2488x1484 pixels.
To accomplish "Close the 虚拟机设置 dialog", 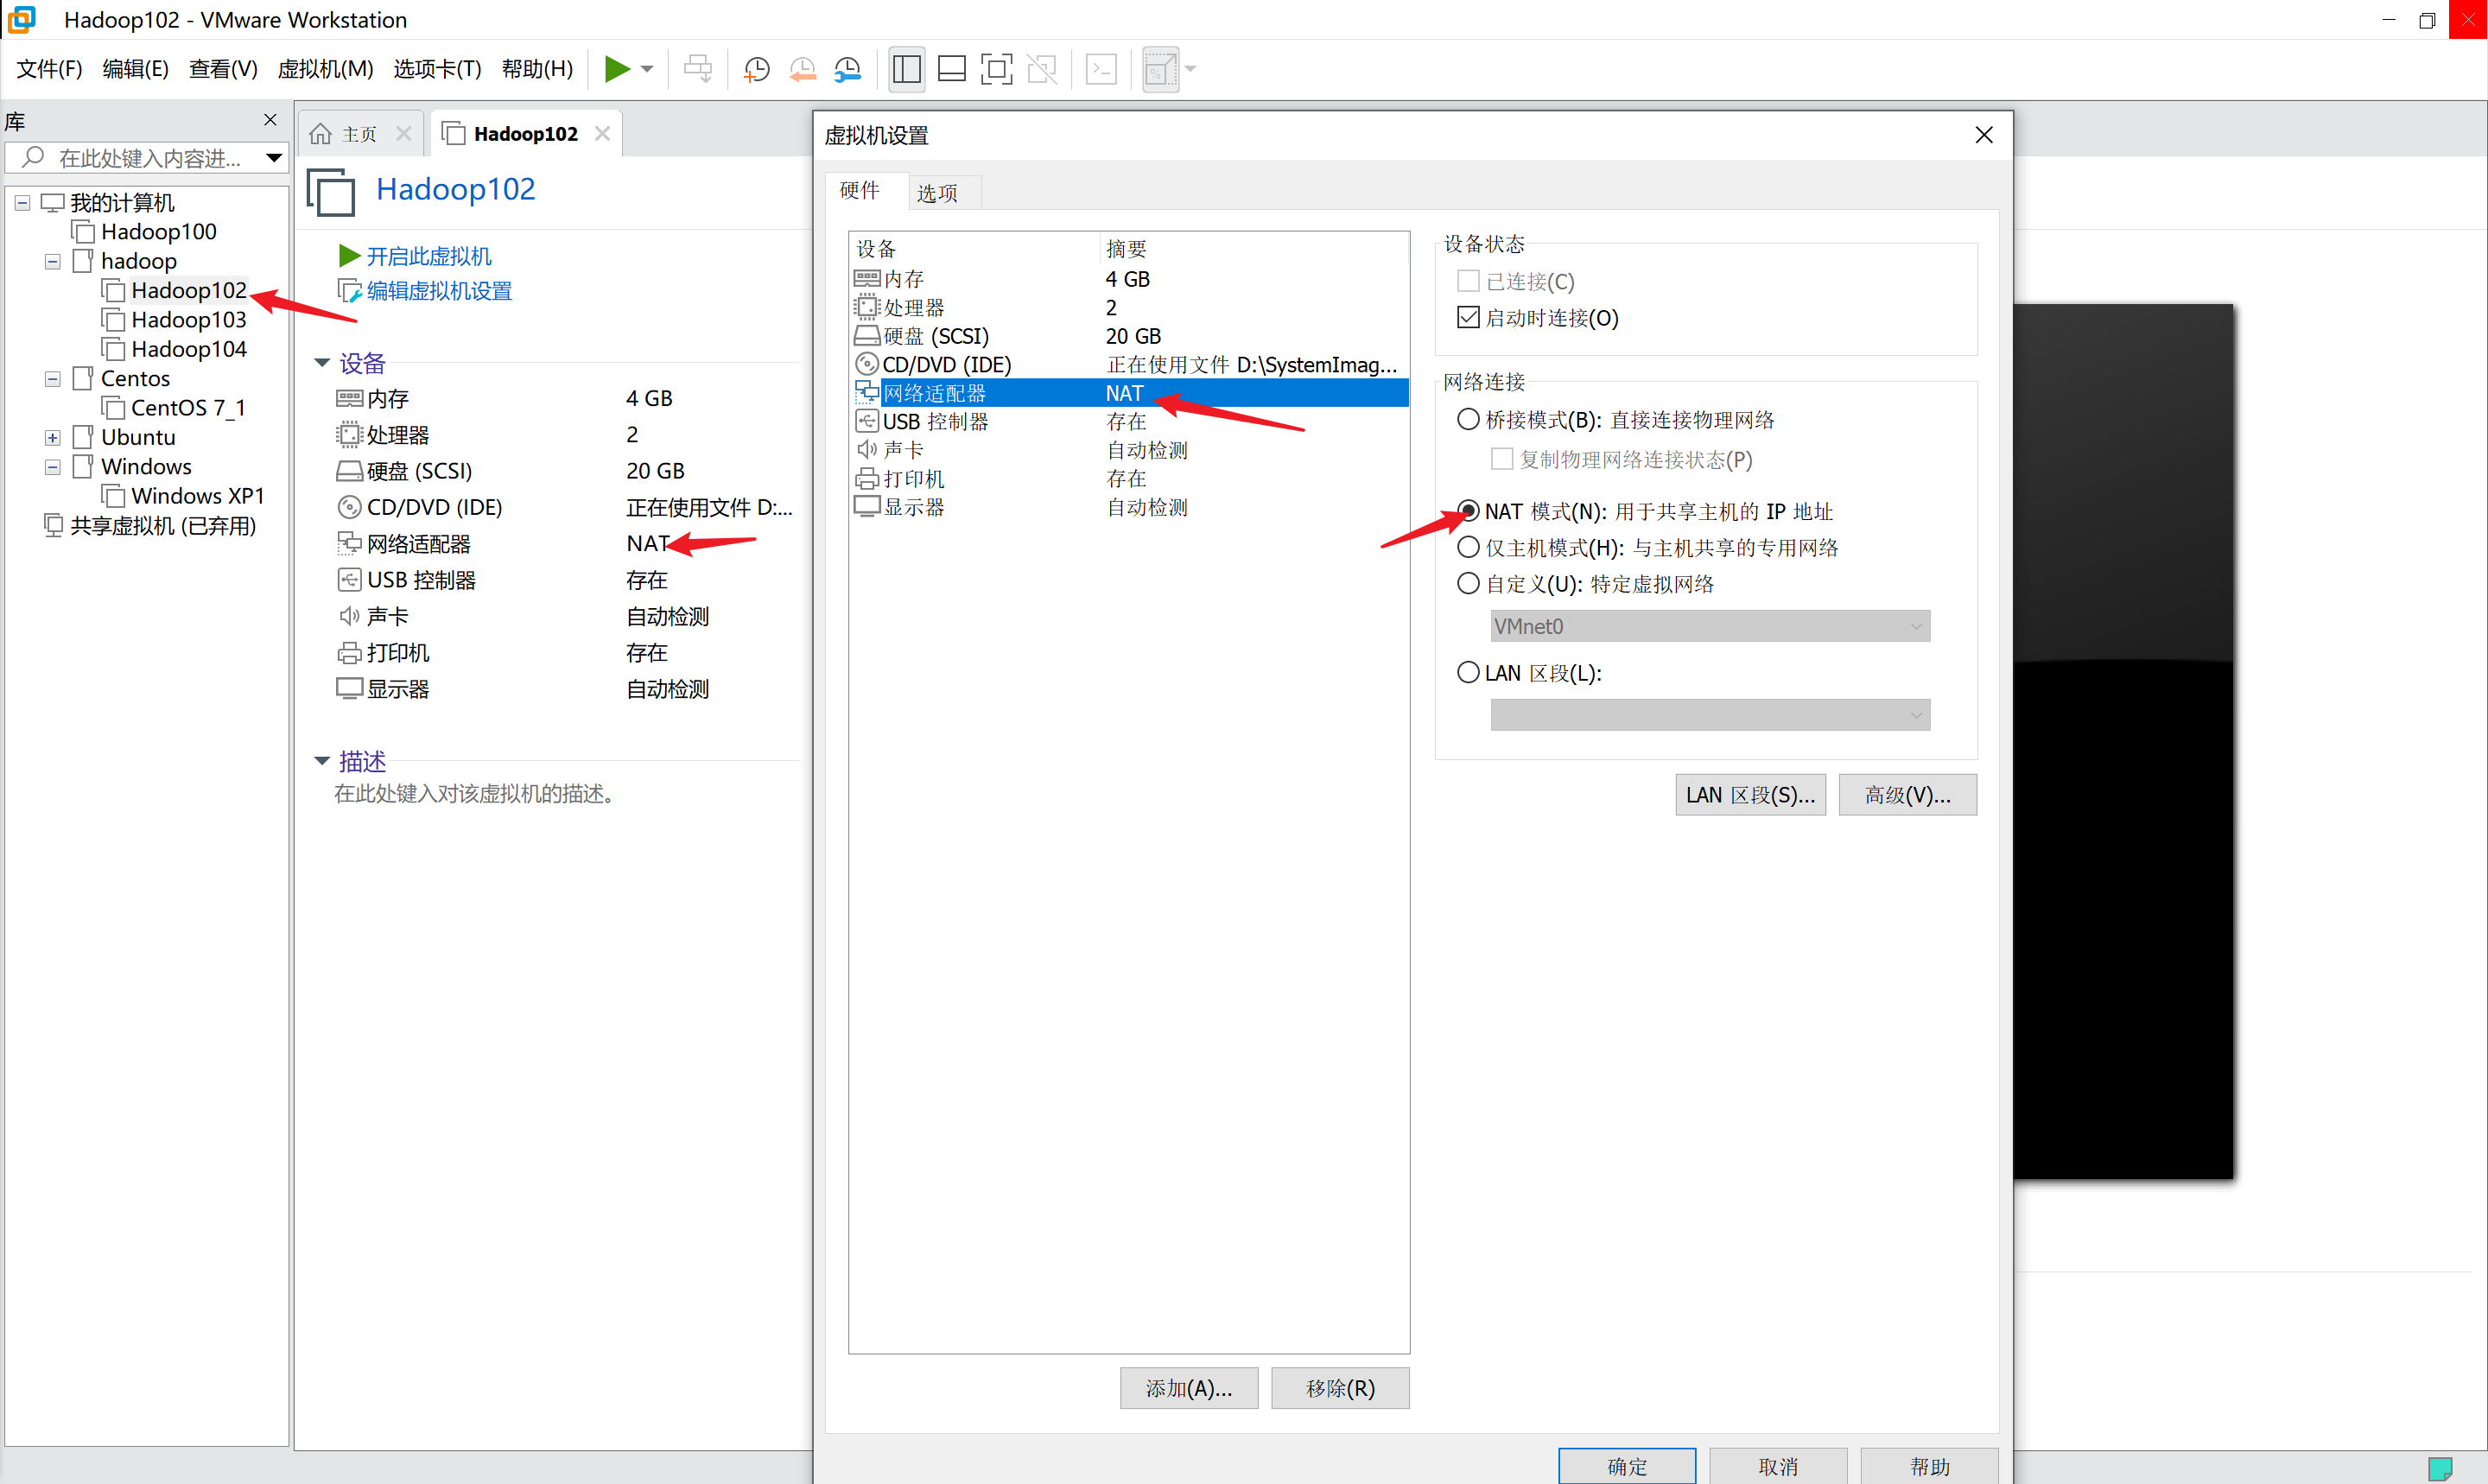I will pyautogui.click(x=1984, y=135).
